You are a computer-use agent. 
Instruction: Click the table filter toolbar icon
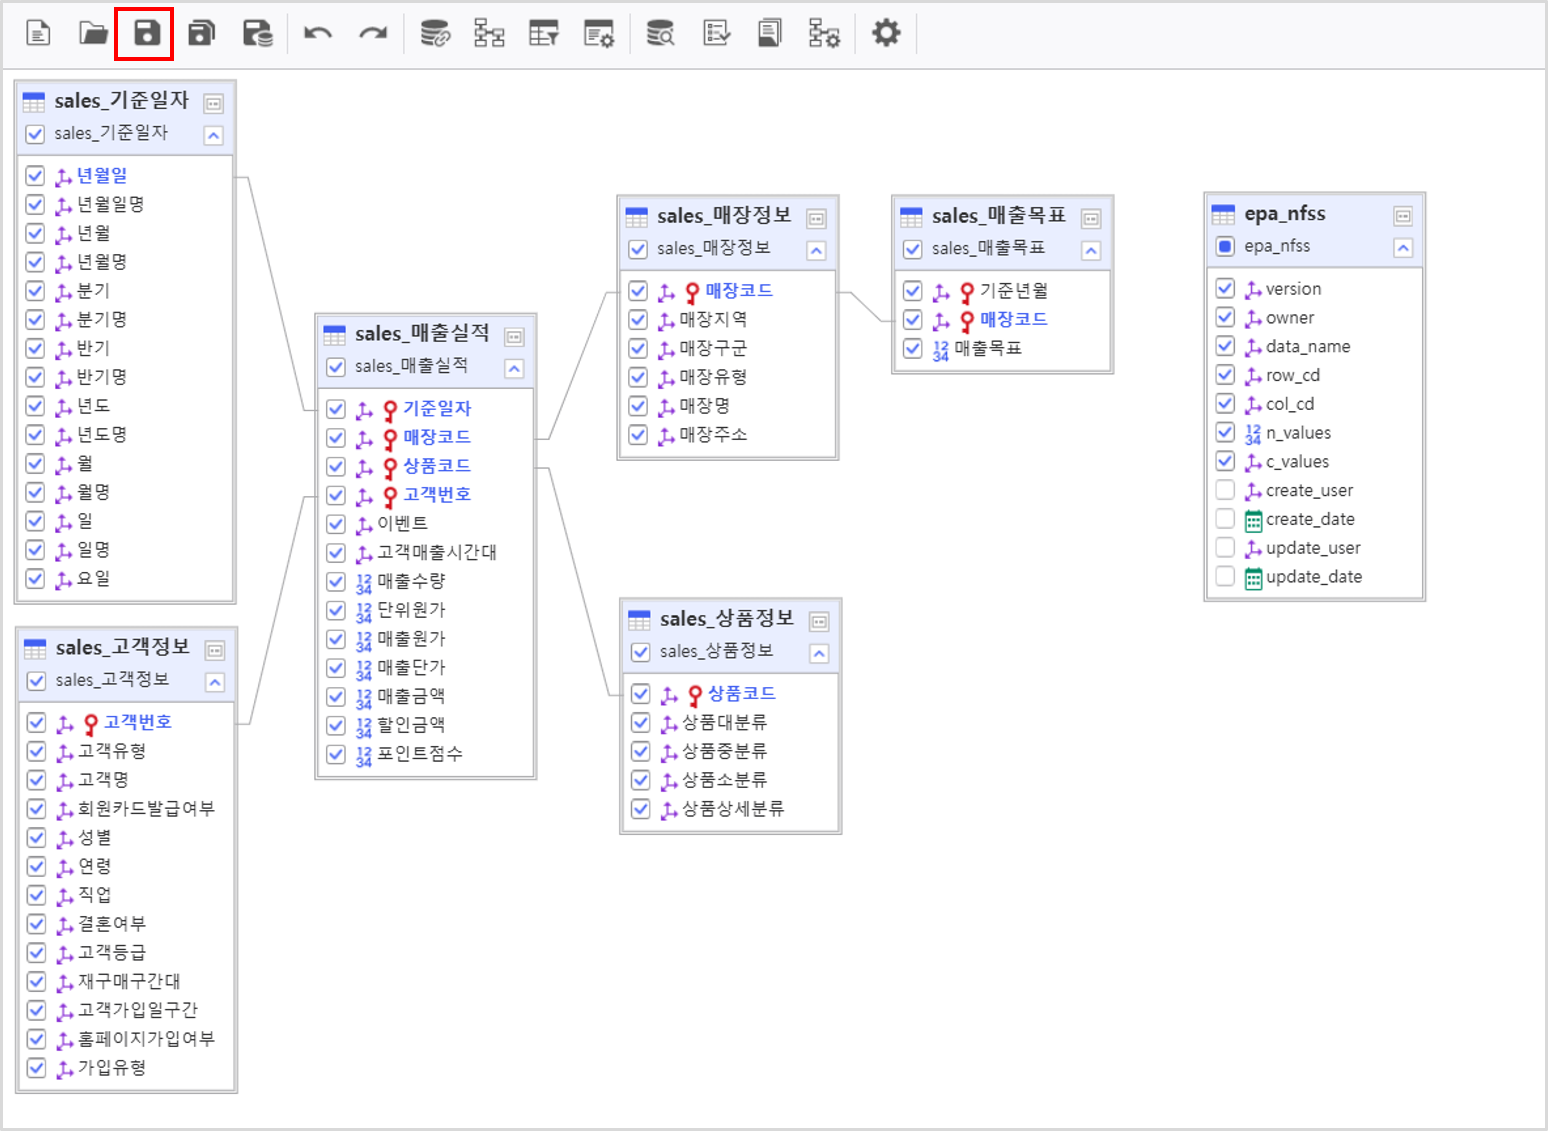pos(544,33)
